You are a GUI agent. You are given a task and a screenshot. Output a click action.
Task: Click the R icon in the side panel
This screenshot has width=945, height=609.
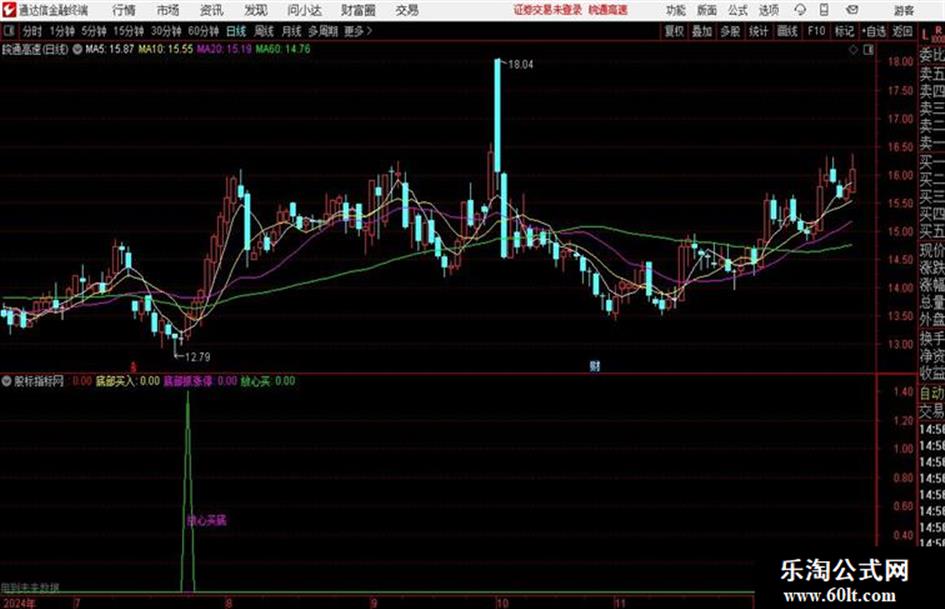(x=938, y=29)
